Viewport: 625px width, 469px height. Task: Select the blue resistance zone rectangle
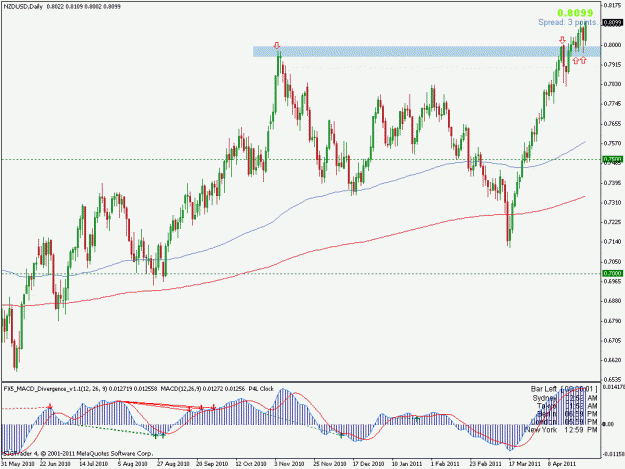click(x=426, y=51)
